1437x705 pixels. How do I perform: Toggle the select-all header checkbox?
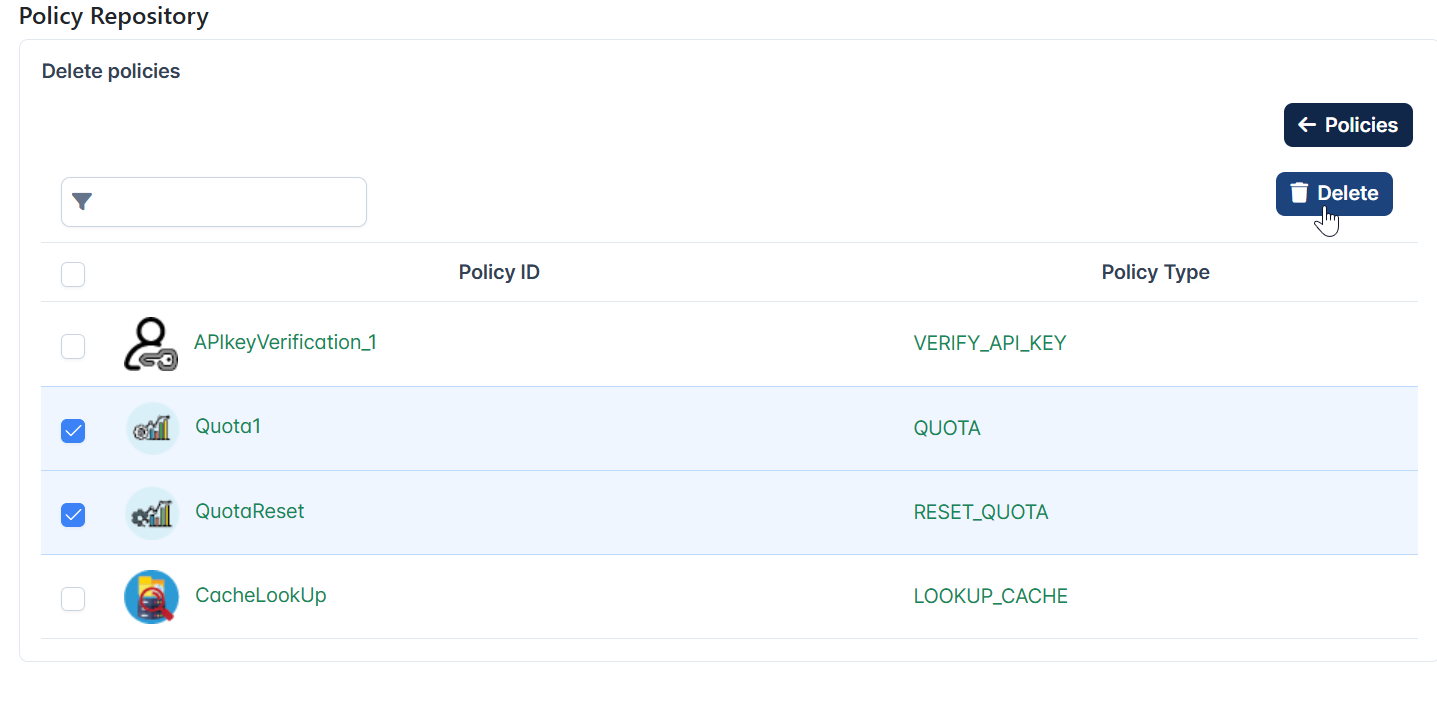[73, 274]
